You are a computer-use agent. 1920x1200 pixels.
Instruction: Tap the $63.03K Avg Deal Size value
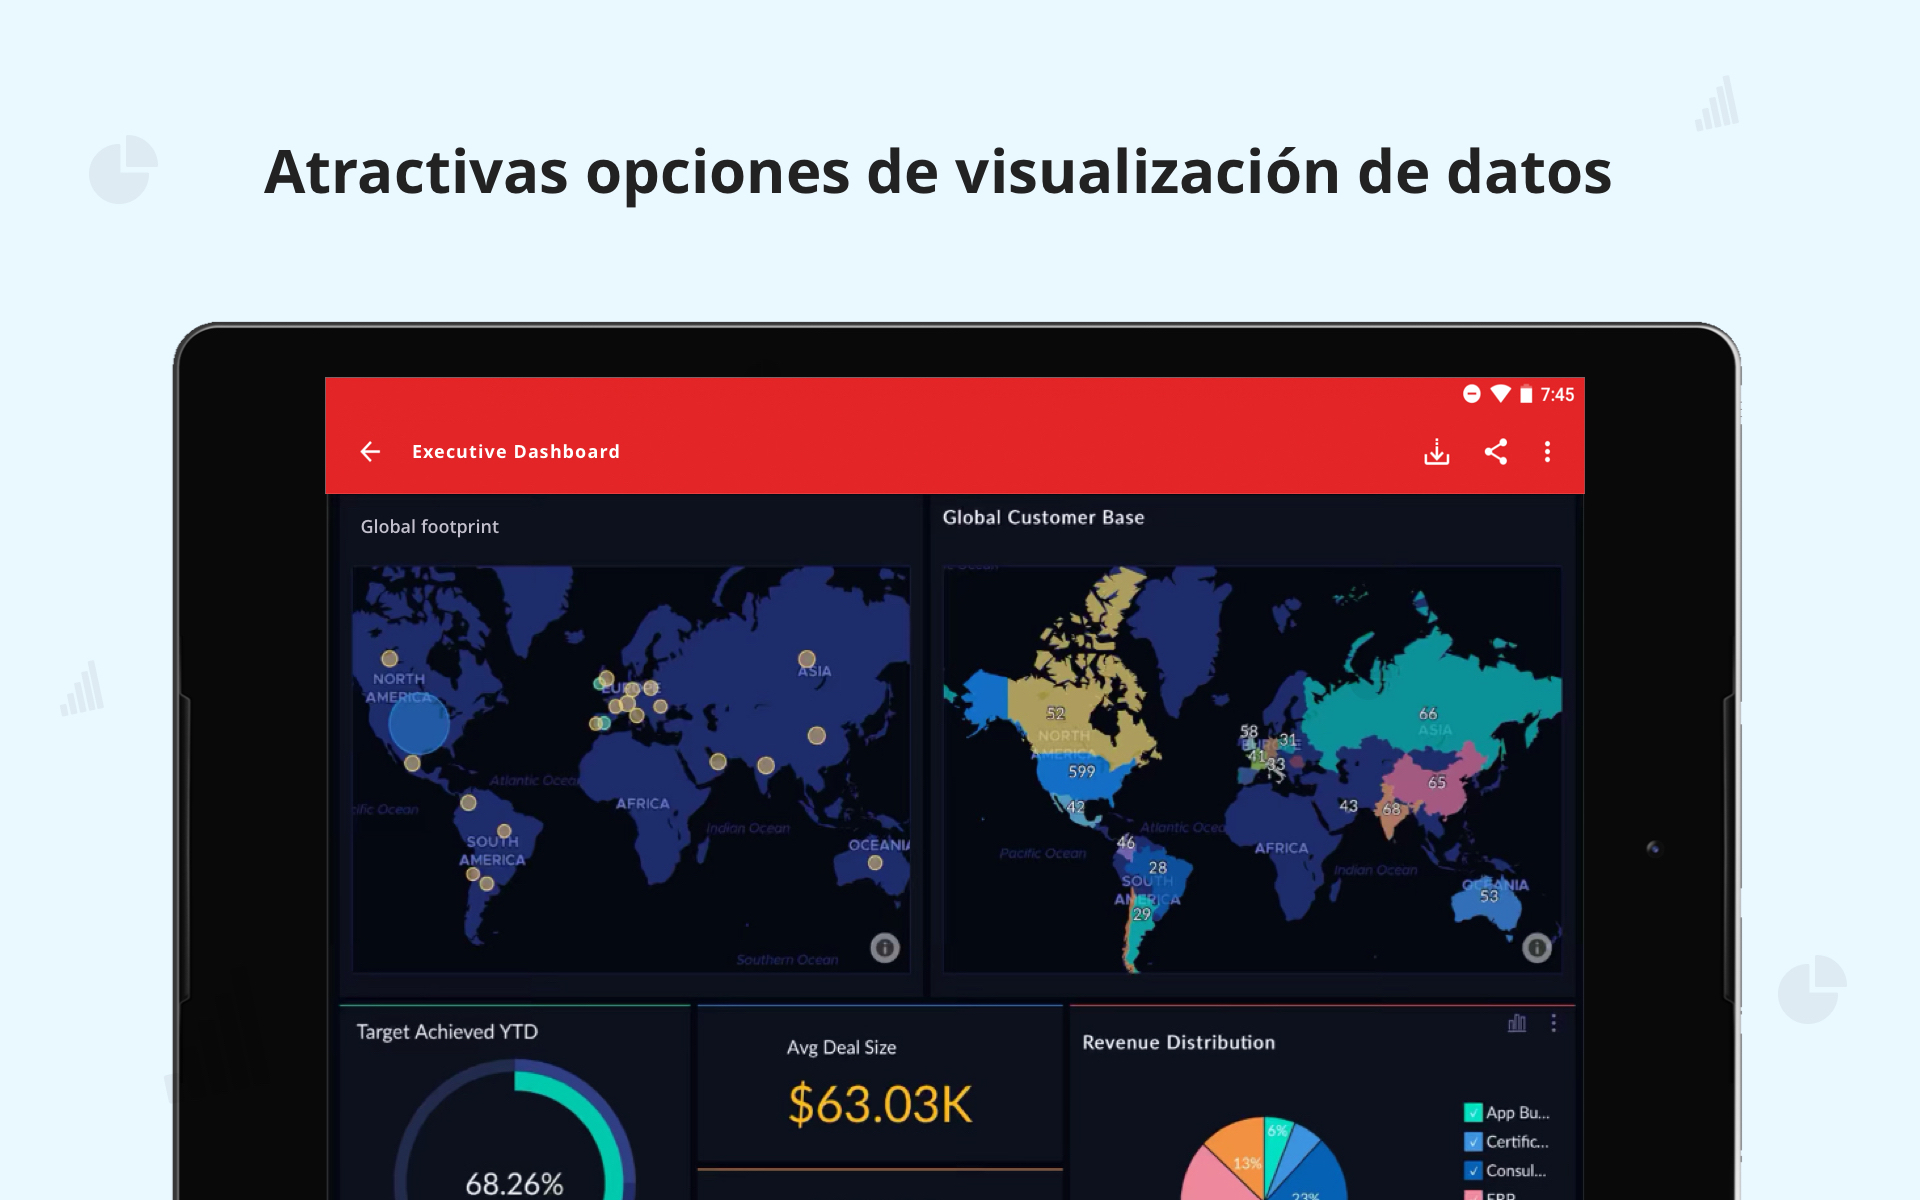pos(880,1105)
